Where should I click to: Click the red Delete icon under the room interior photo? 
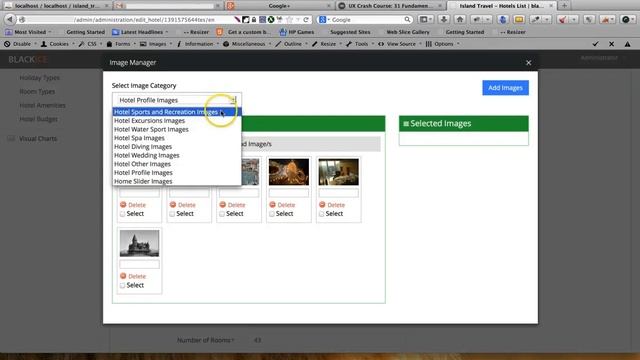(x=322, y=204)
